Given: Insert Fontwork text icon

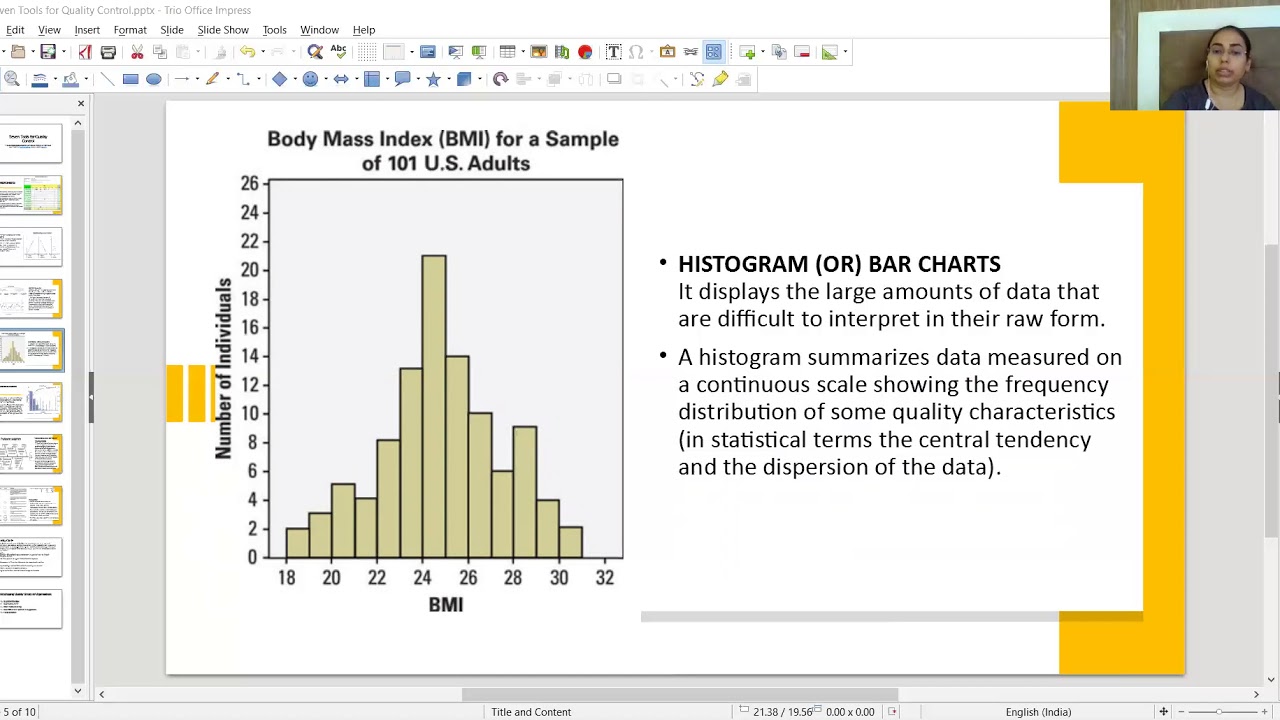Looking at the screenshot, I should click(667, 52).
